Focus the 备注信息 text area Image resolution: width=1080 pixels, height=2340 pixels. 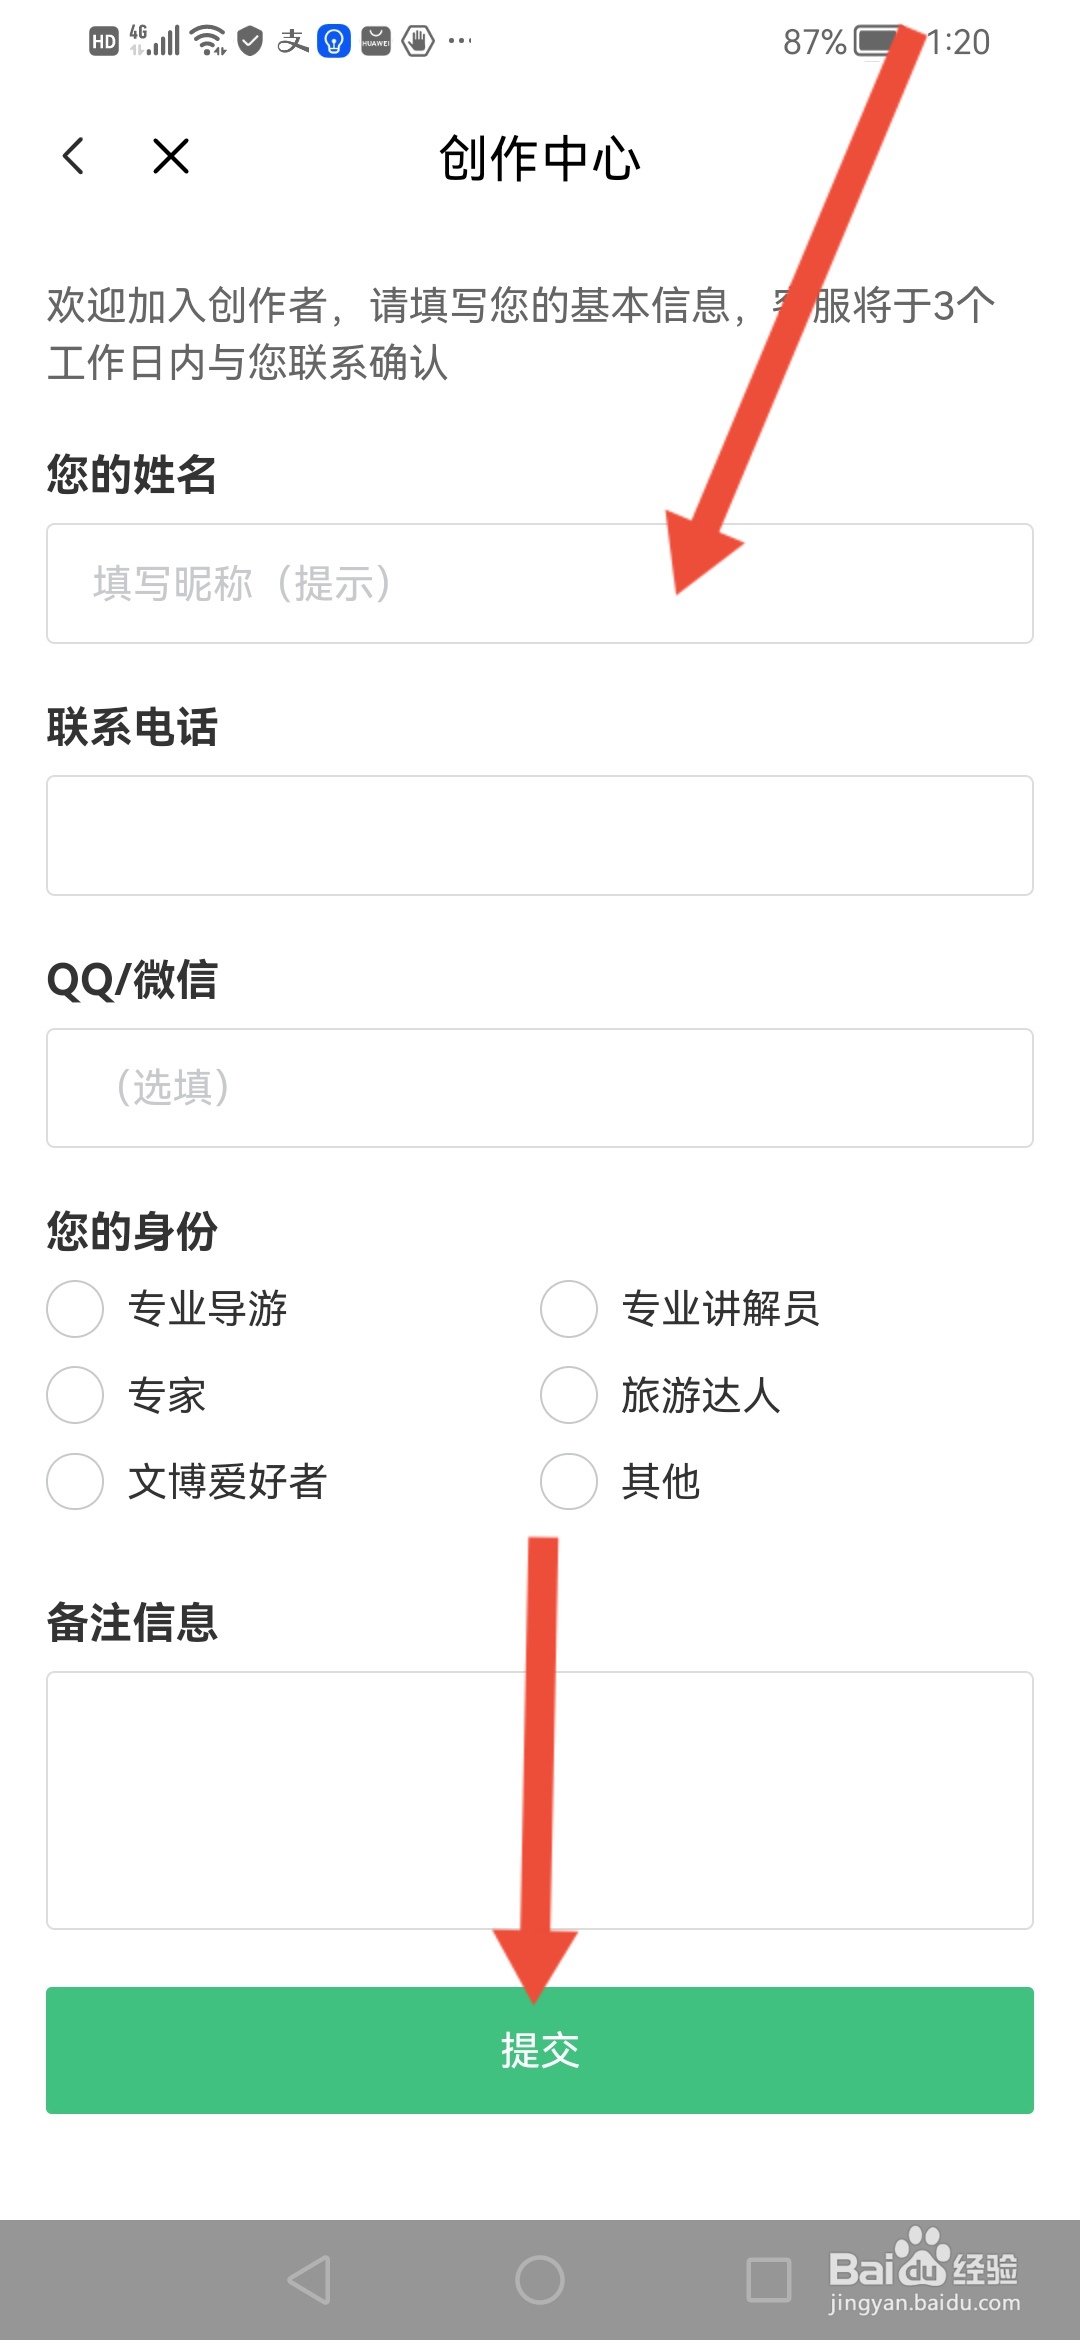[x=540, y=1800]
